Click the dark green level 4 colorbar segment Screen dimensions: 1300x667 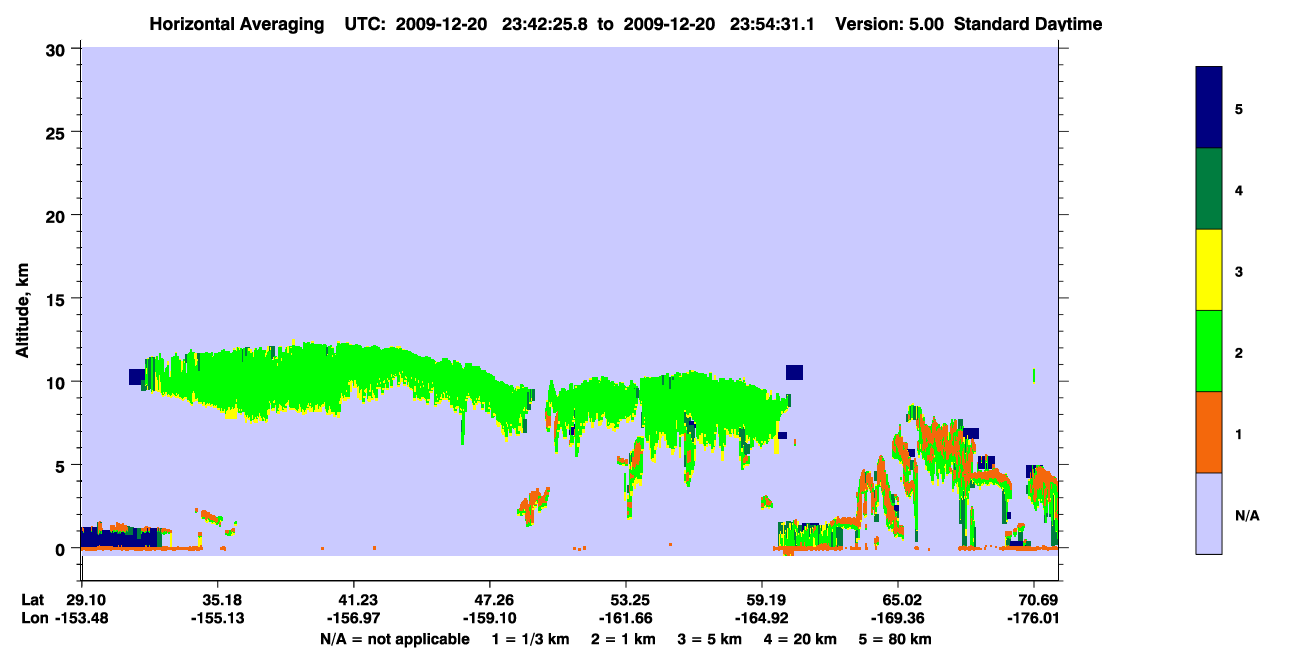(x=1209, y=189)
